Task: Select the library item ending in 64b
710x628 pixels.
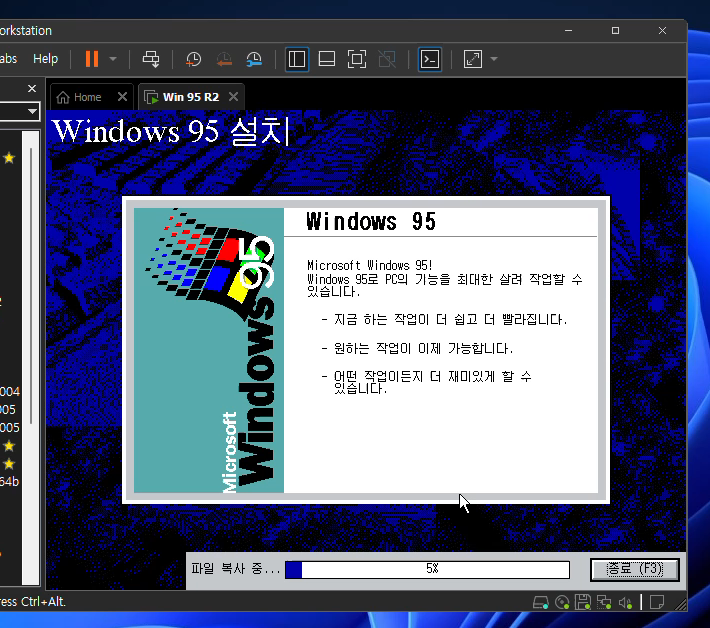Action: click(10, 482)
